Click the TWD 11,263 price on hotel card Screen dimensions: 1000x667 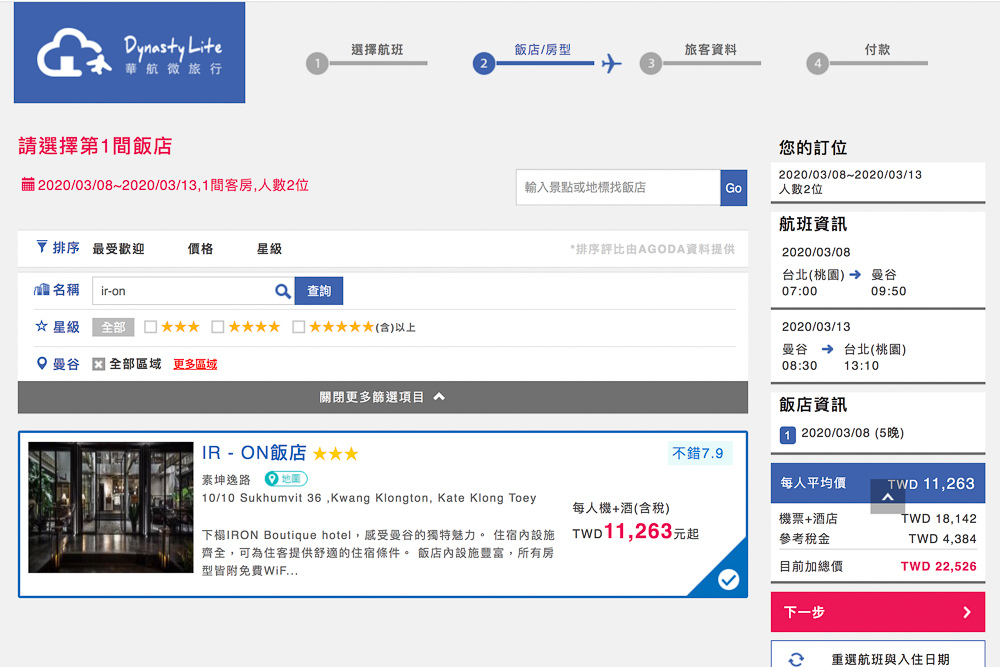point(636,532)
